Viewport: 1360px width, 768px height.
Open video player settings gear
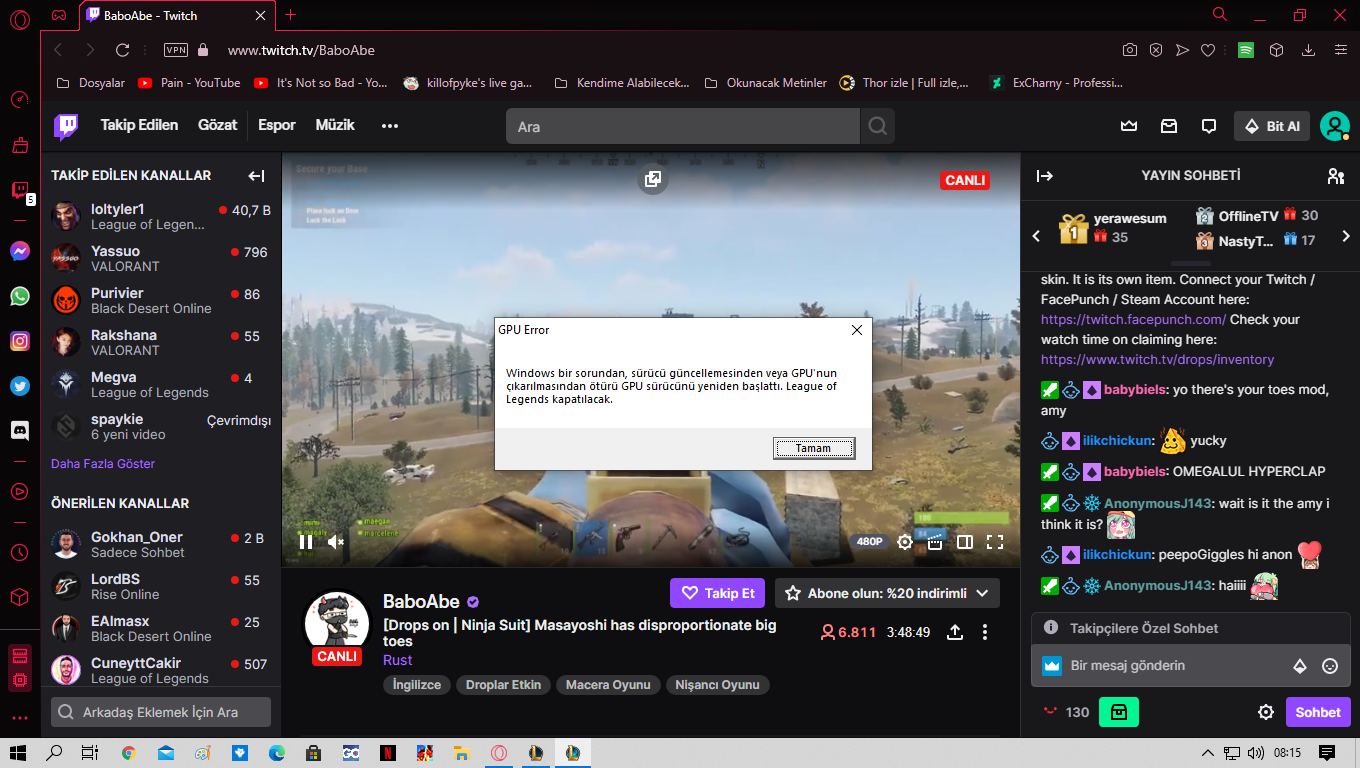(x=905, y=542)
